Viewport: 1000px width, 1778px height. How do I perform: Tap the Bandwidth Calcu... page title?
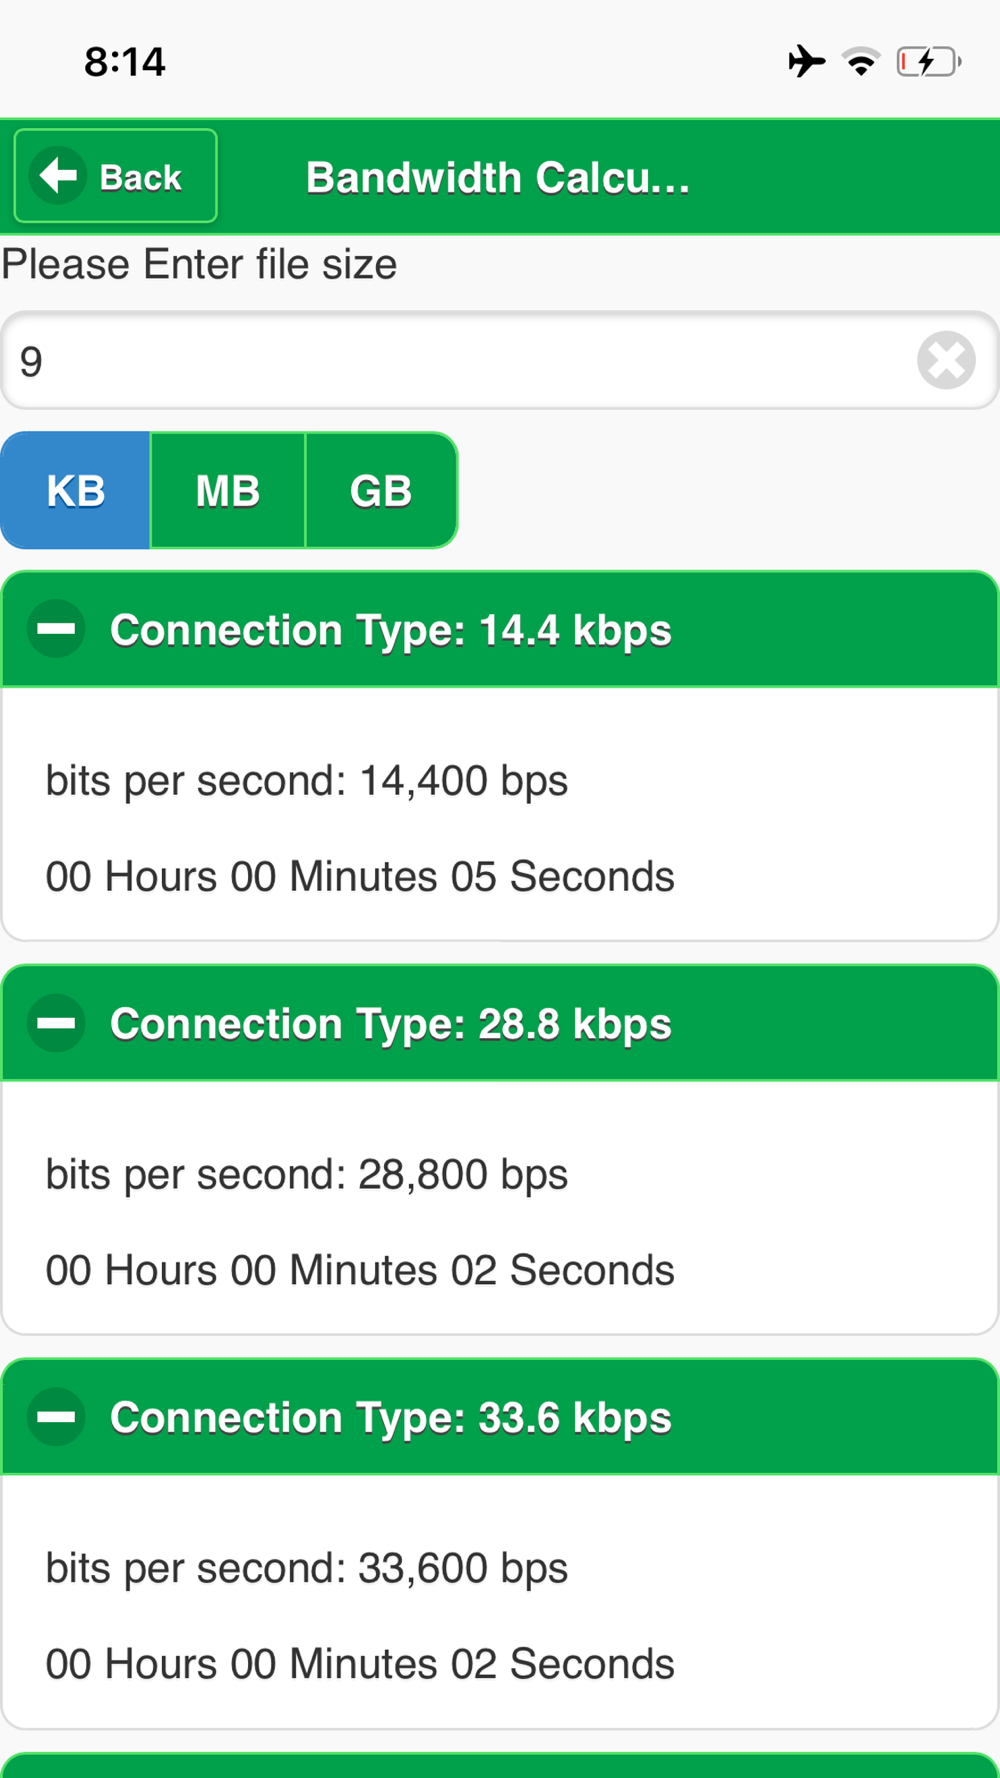(498, 178)
